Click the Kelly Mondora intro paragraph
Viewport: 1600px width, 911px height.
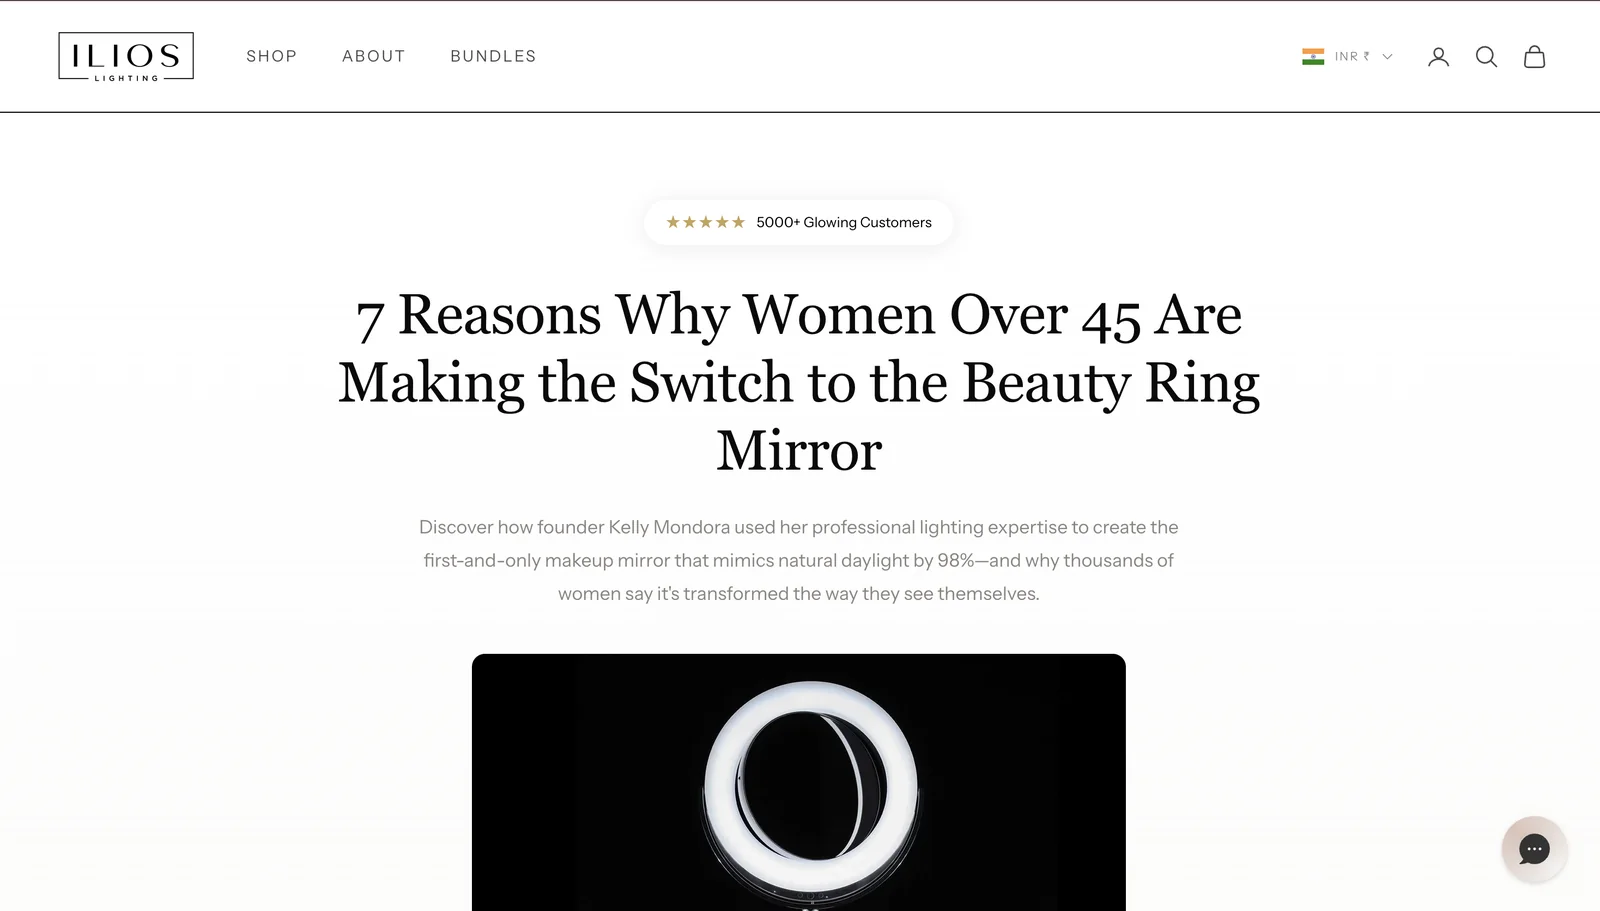coord(799,560)
